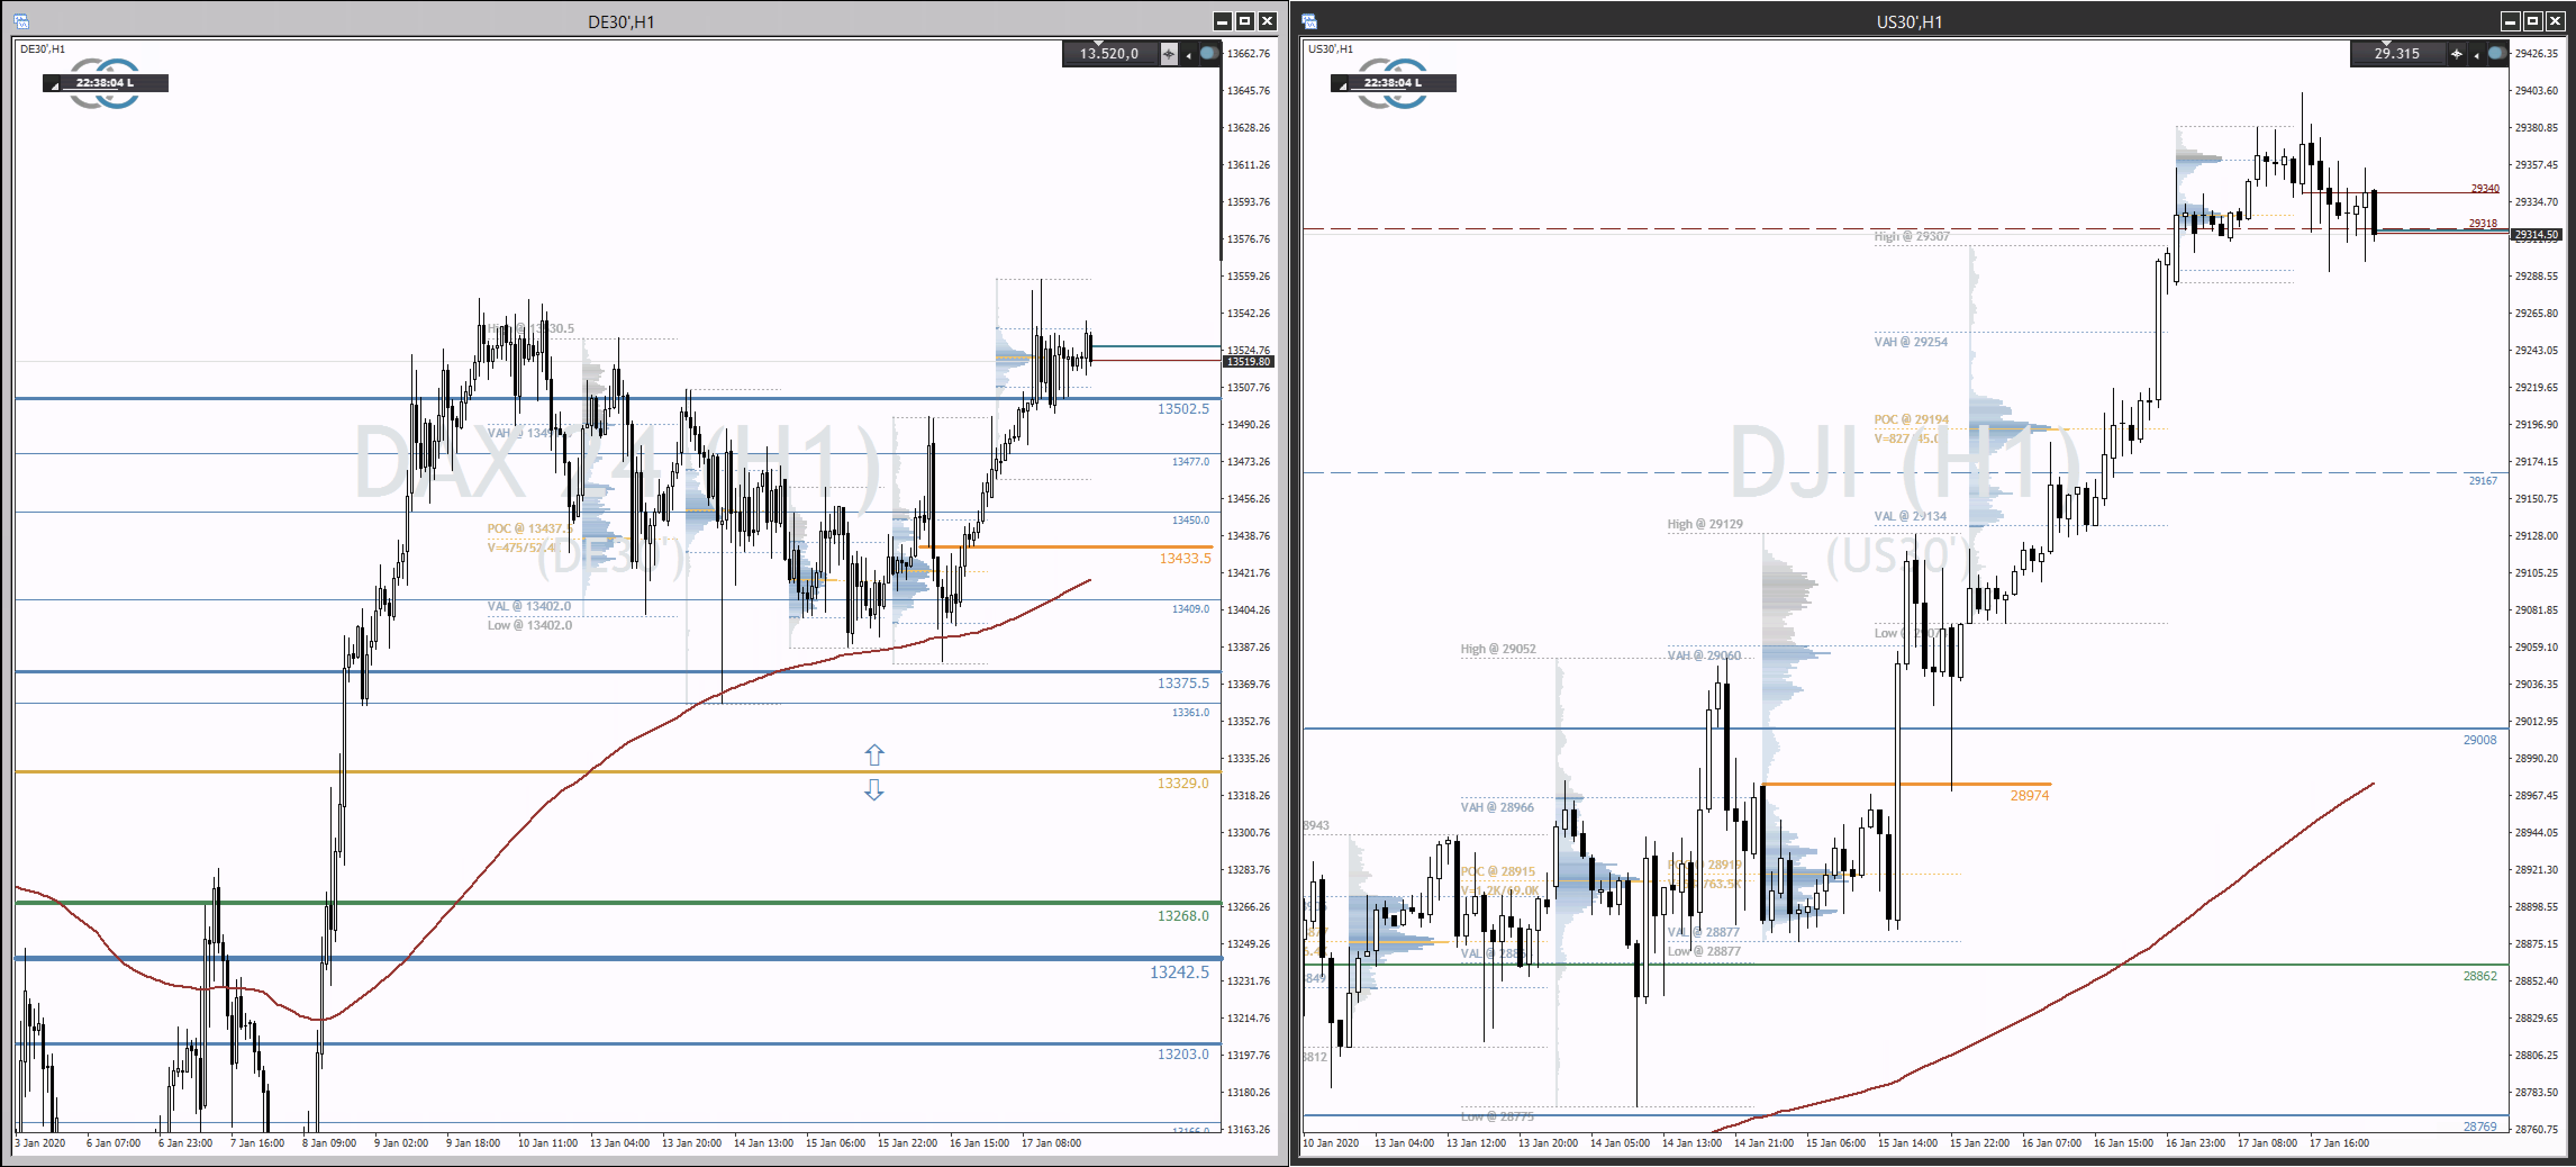Click 17 Jan 16:00 on US30 time axis

click(x=2339, y=1143)
